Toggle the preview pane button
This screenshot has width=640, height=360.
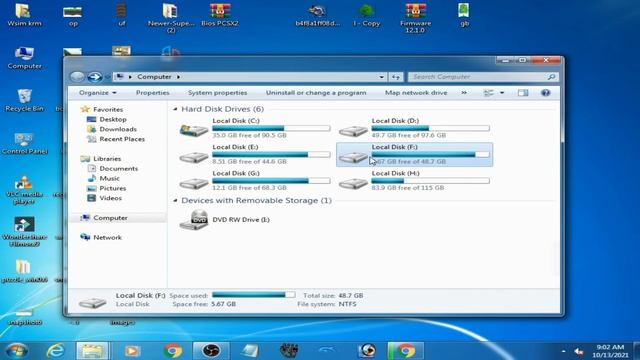[523, 93]
